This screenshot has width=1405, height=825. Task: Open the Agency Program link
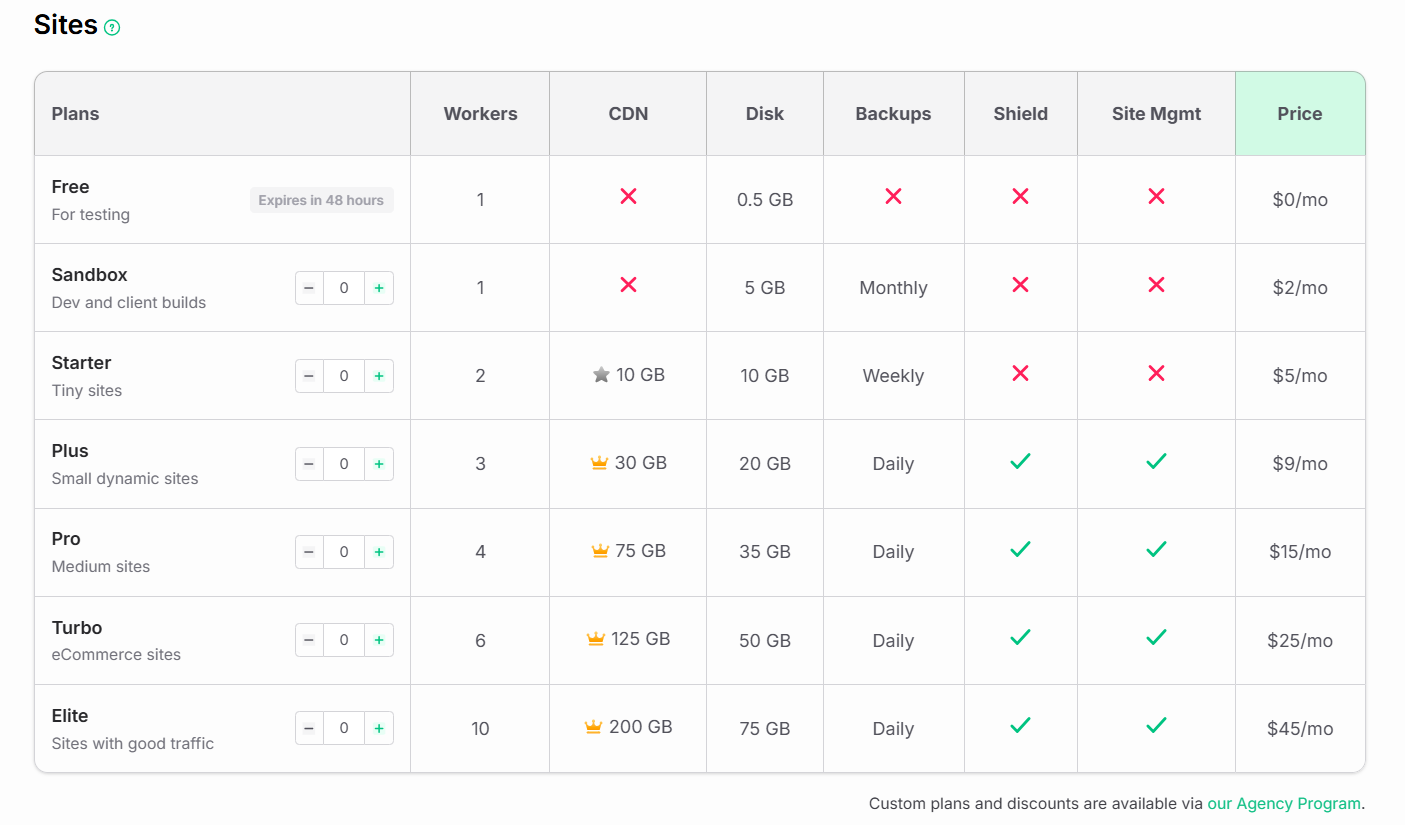(x=1284, y=803)
